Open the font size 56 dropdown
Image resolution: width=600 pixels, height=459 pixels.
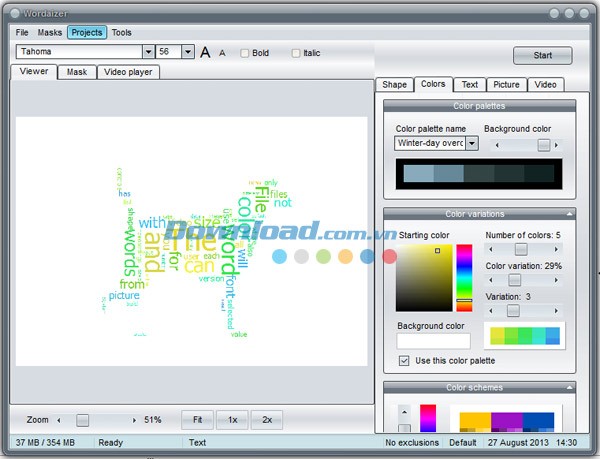tap(186, 51)
